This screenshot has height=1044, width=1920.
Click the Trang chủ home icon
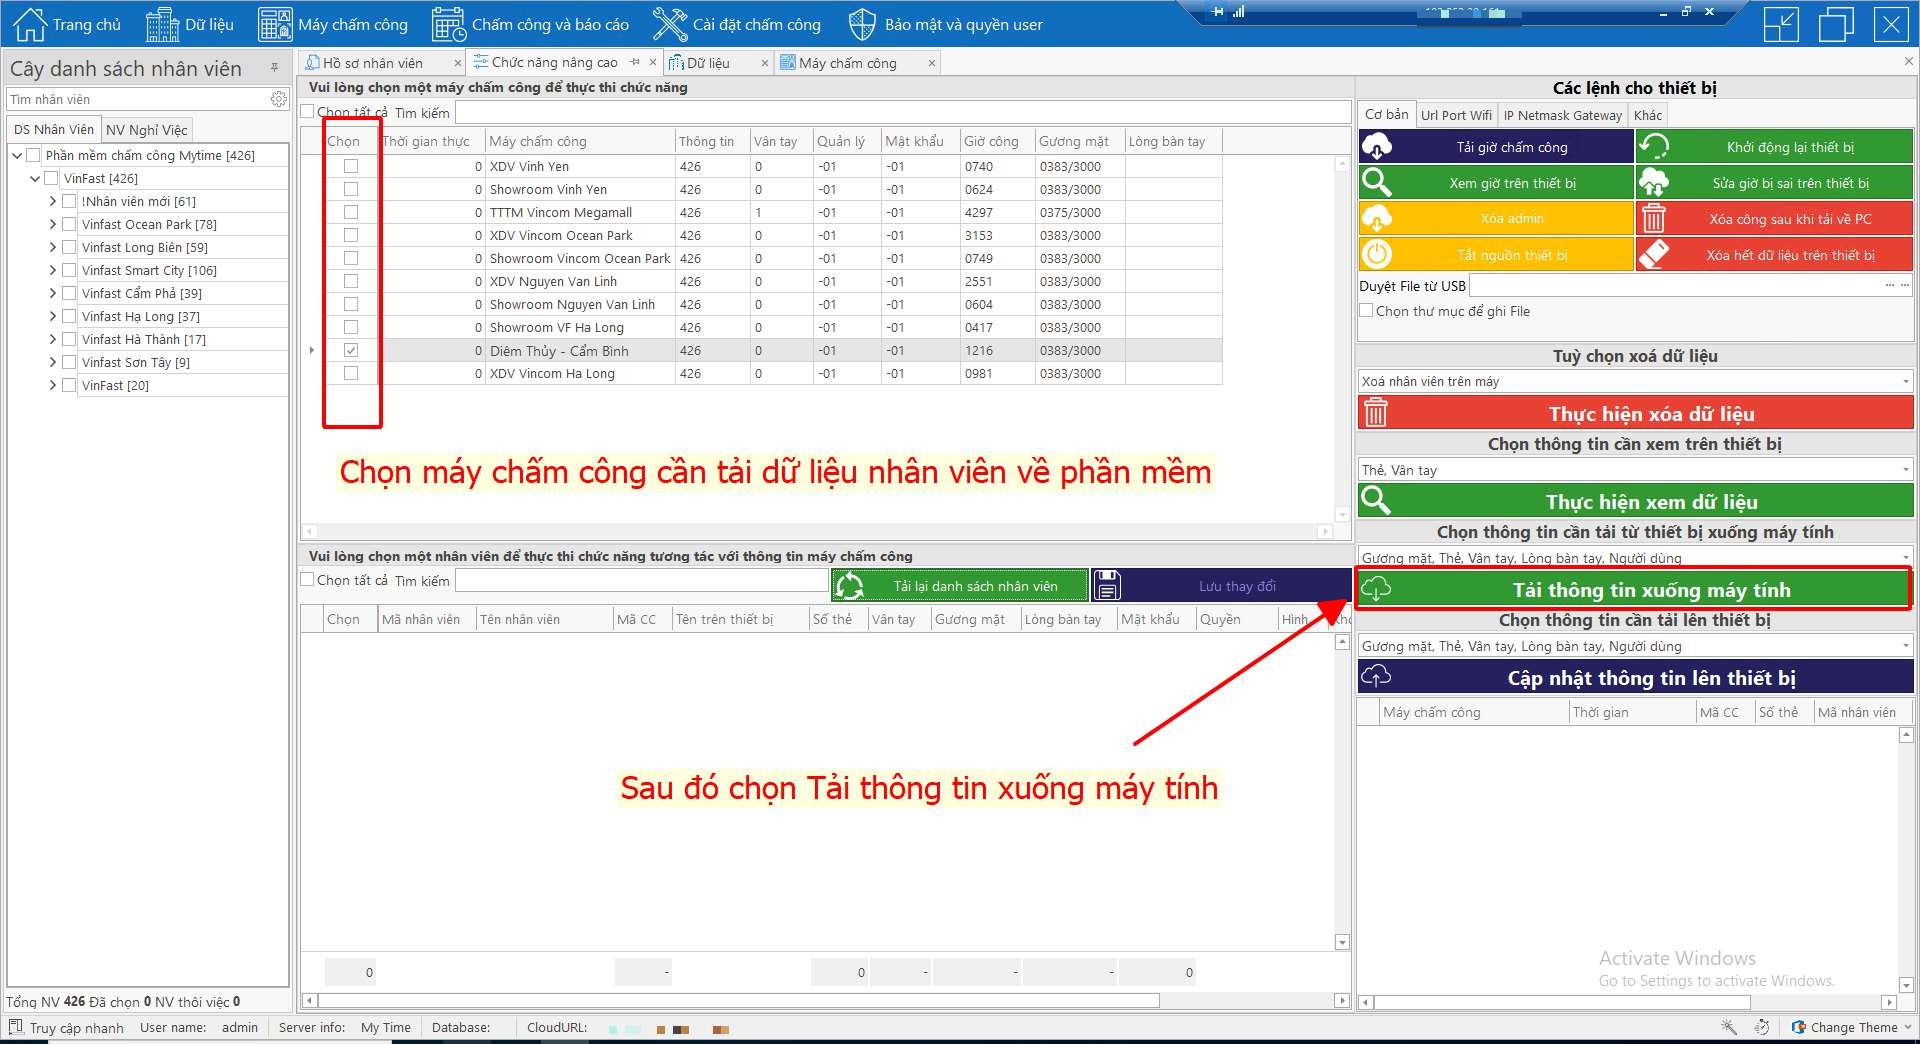[29, 24]
